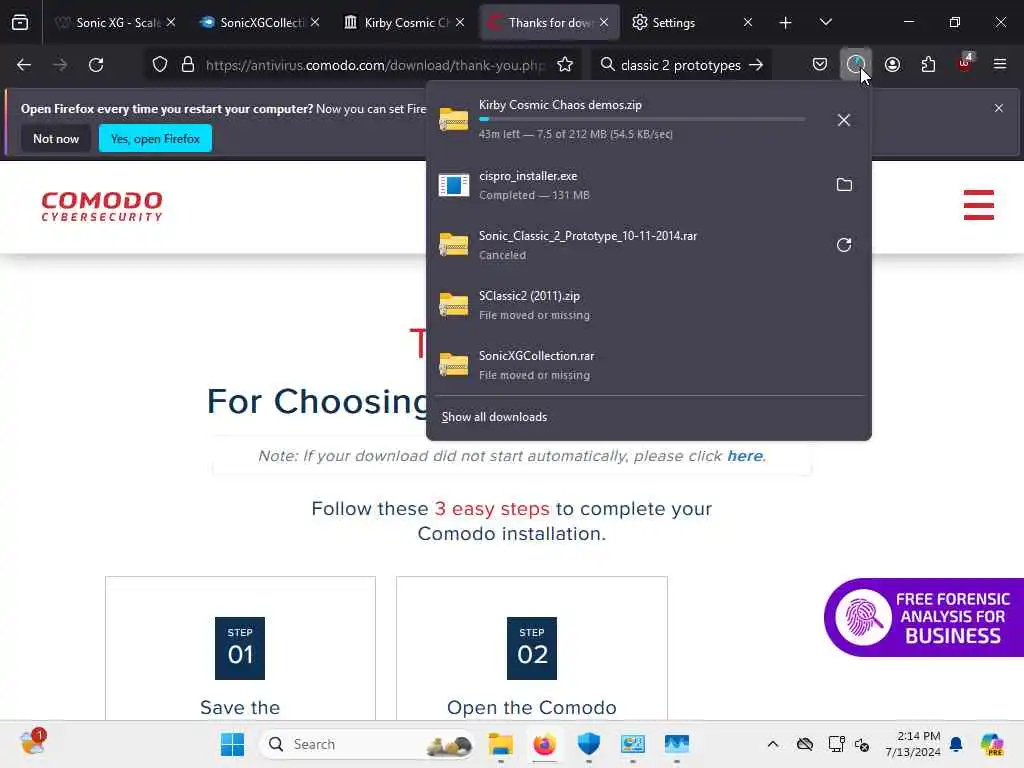Click Step 01 badge

point(240,648)
